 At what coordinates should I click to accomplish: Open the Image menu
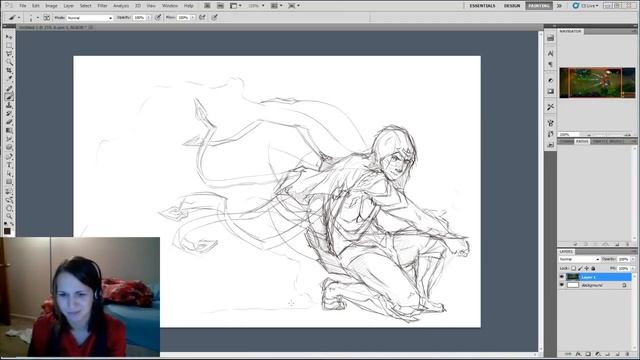pos(51,6)
